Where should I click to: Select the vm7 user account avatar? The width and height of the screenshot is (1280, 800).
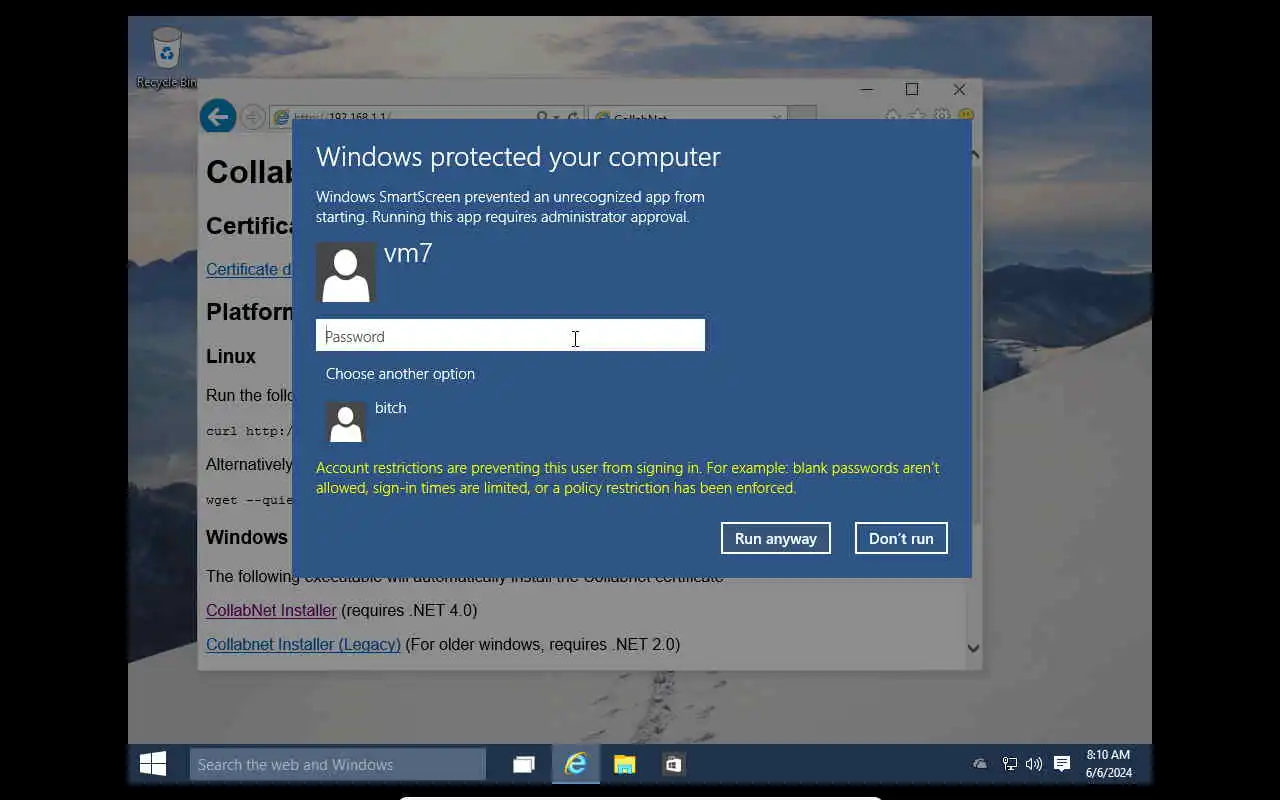click(346, 272)
